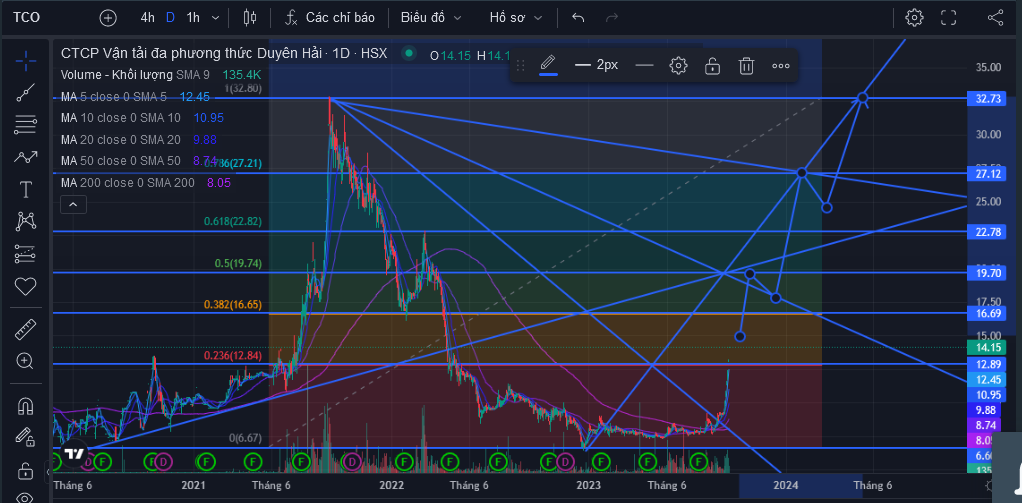The height and width of the screenshot is (503, 1022).
Task: Open the favorite heart icon tools
Action: [25, 287]
